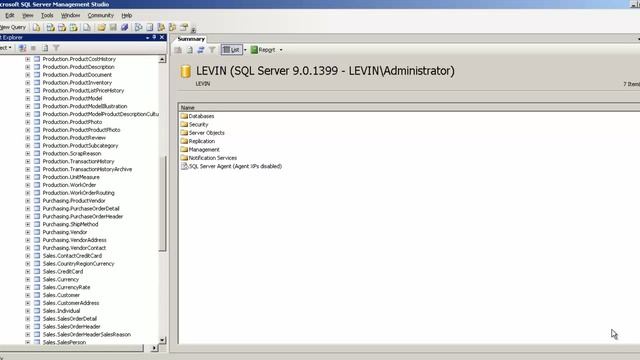Select the Summary tab
The height and width of the screenshot is (360, 640).
191,39
